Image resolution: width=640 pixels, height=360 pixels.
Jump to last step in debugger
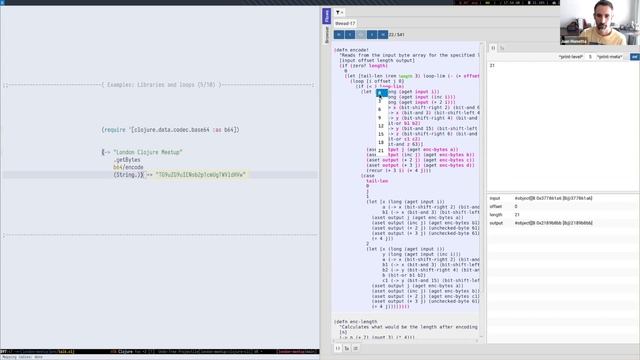click(x=383, y=35)
